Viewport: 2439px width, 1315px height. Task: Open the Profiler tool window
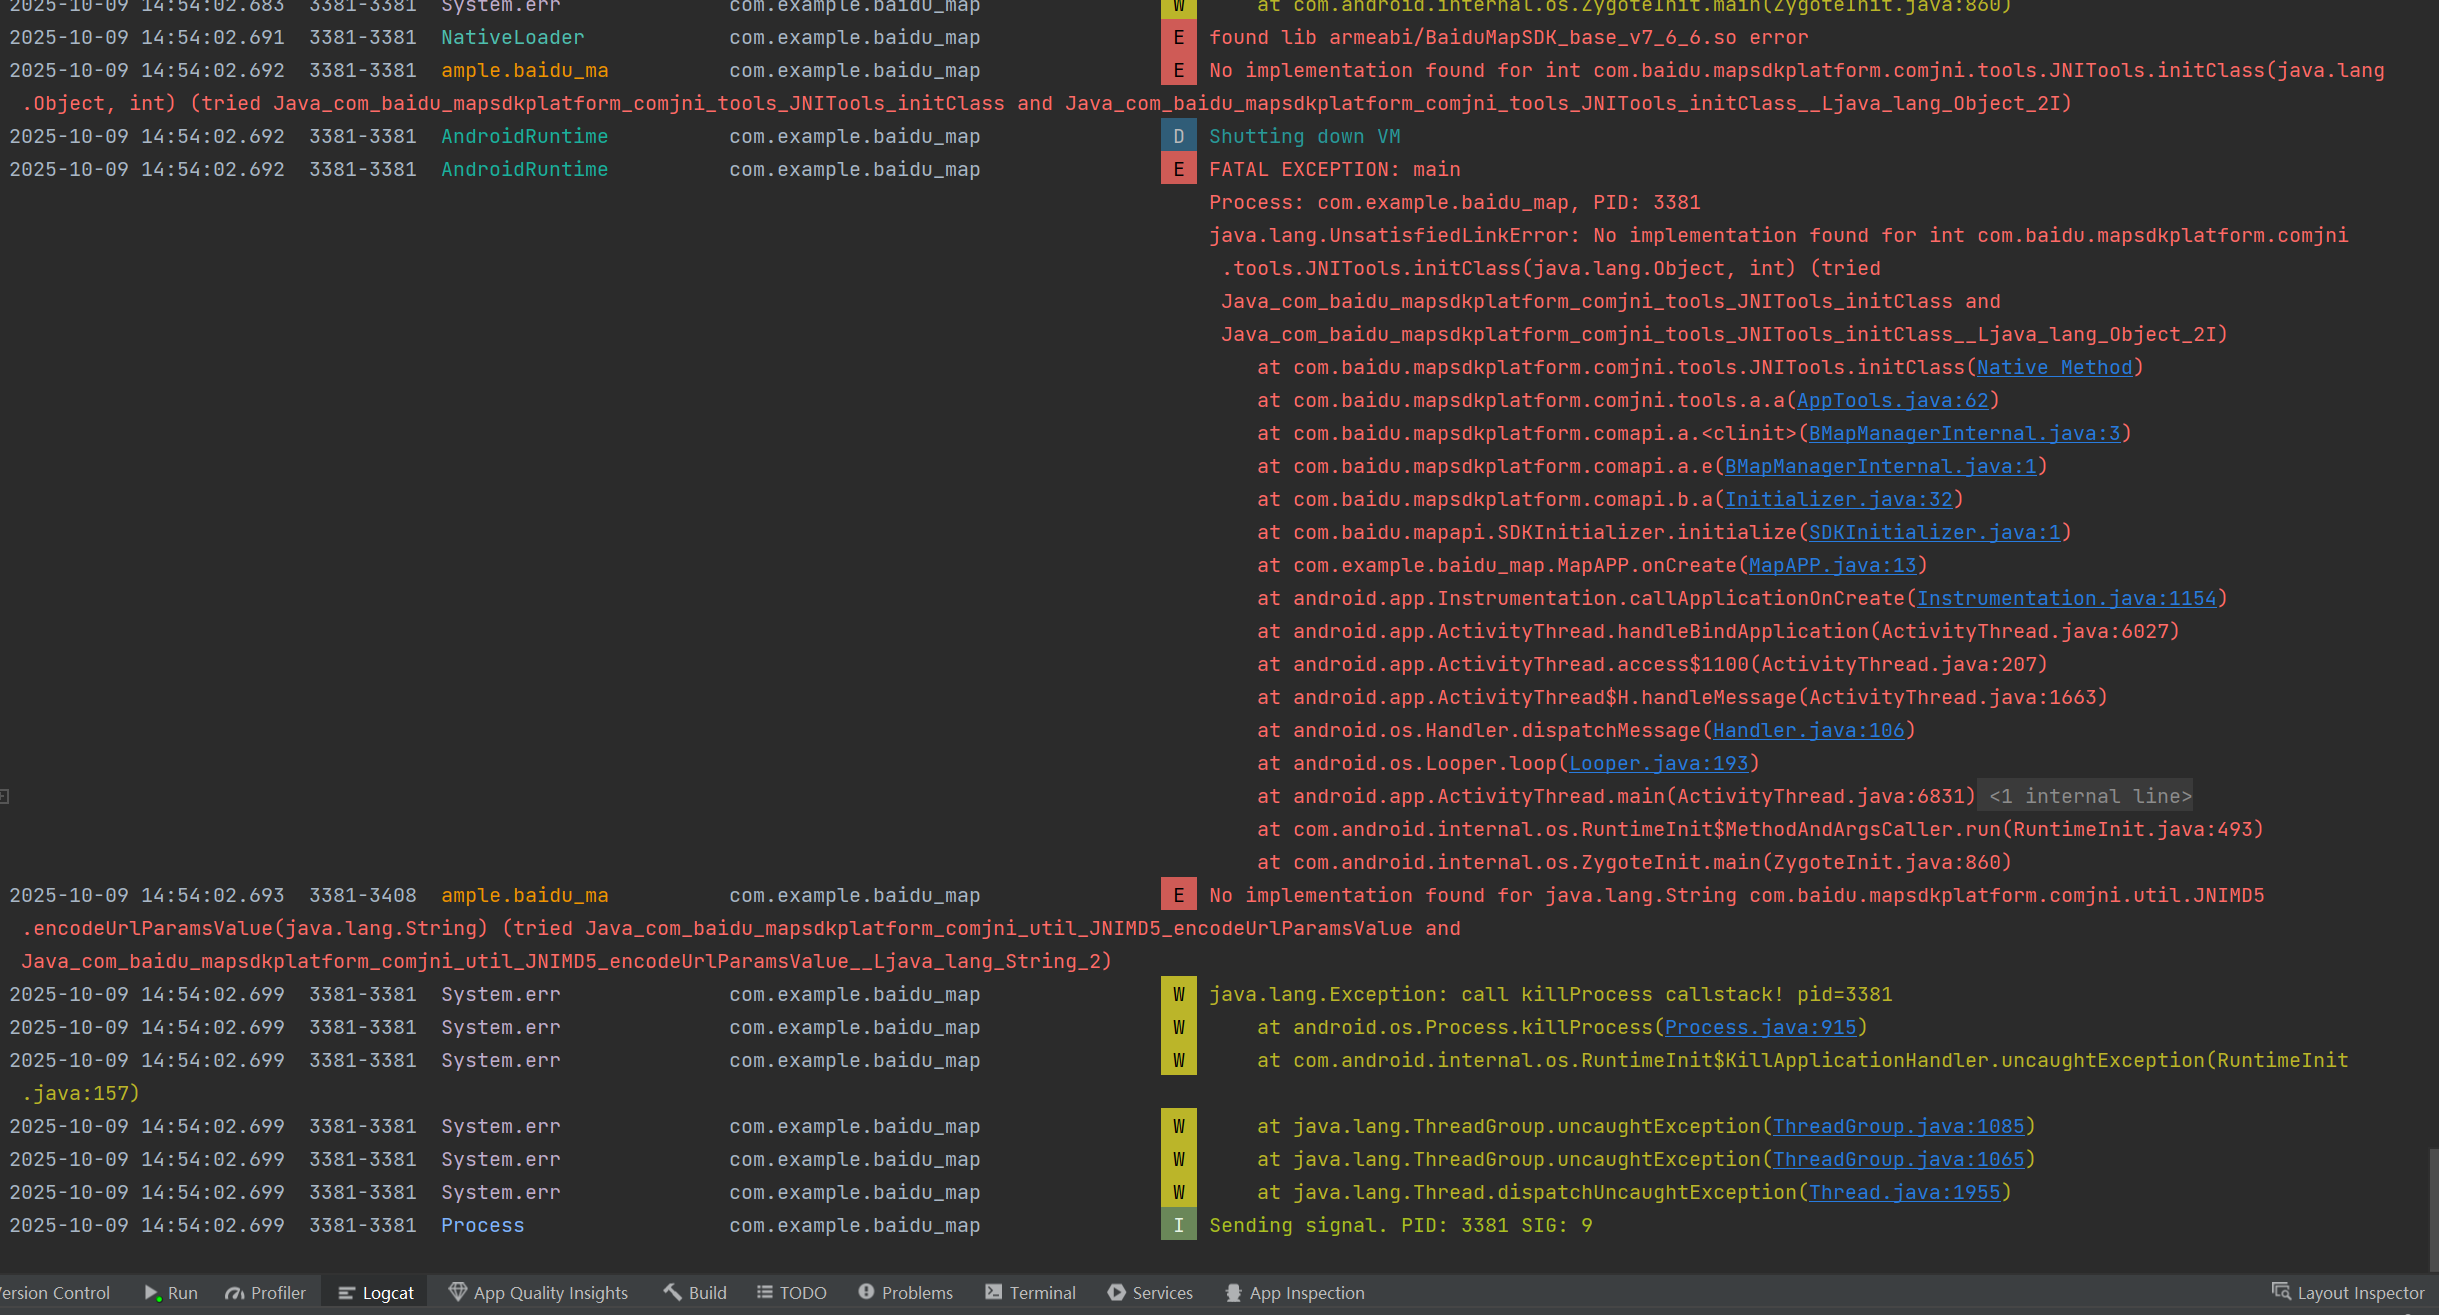click(x=266, y=1292)
